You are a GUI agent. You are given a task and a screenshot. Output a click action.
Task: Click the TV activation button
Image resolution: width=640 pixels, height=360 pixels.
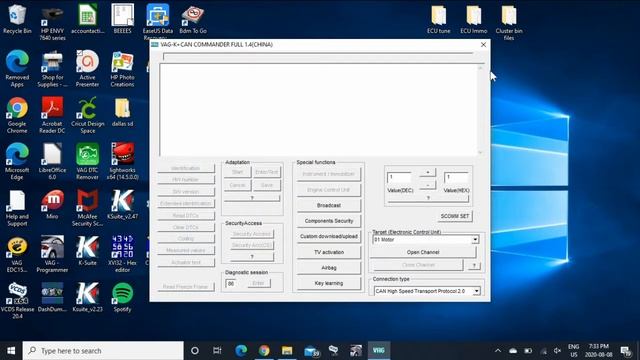click(x=329, y=252)
